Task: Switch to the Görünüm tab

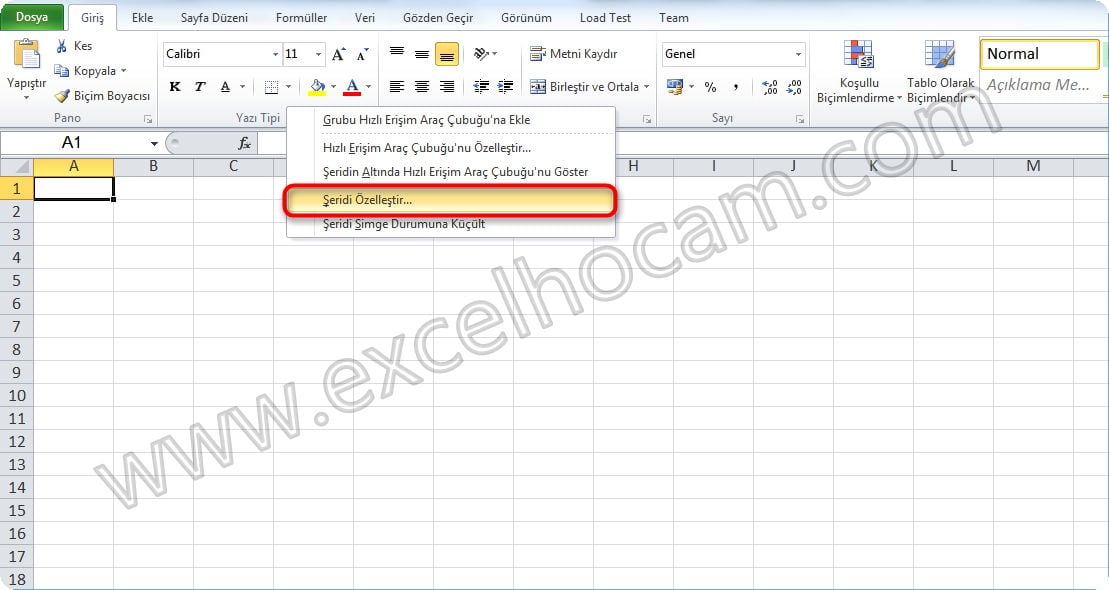Action: [x=526, y=18]
